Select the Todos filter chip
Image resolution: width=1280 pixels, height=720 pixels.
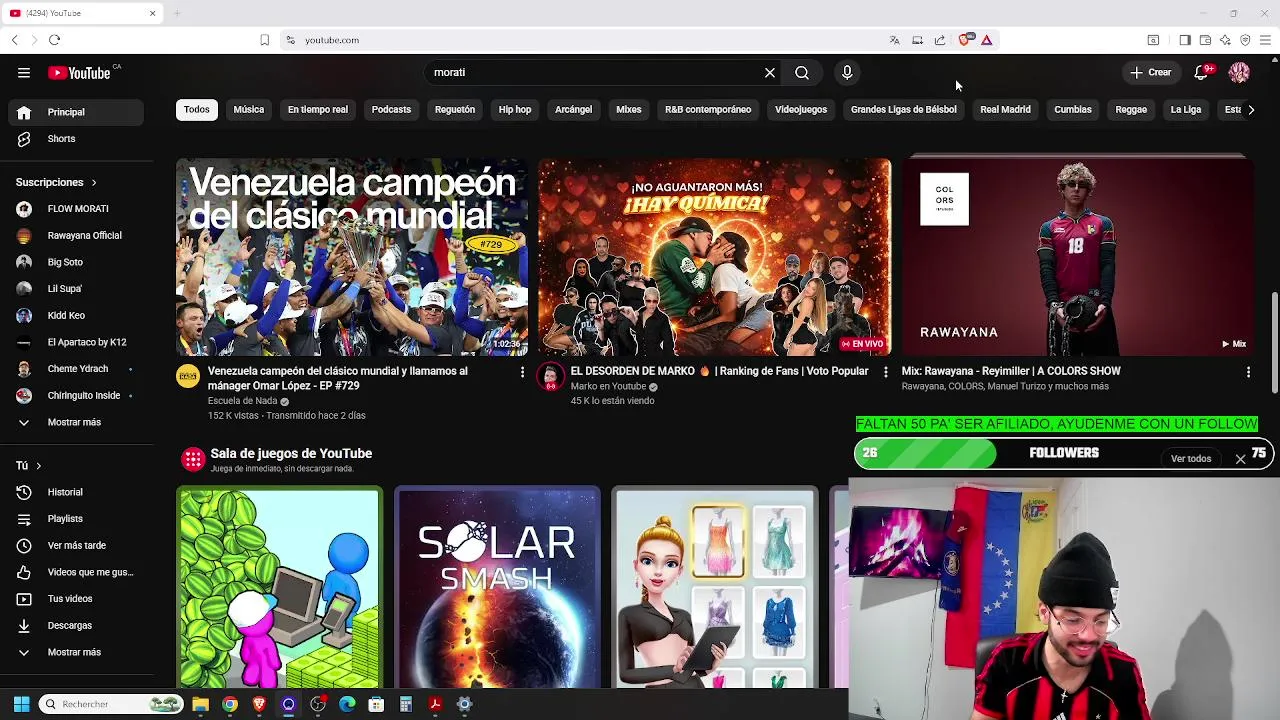[197, 109]
